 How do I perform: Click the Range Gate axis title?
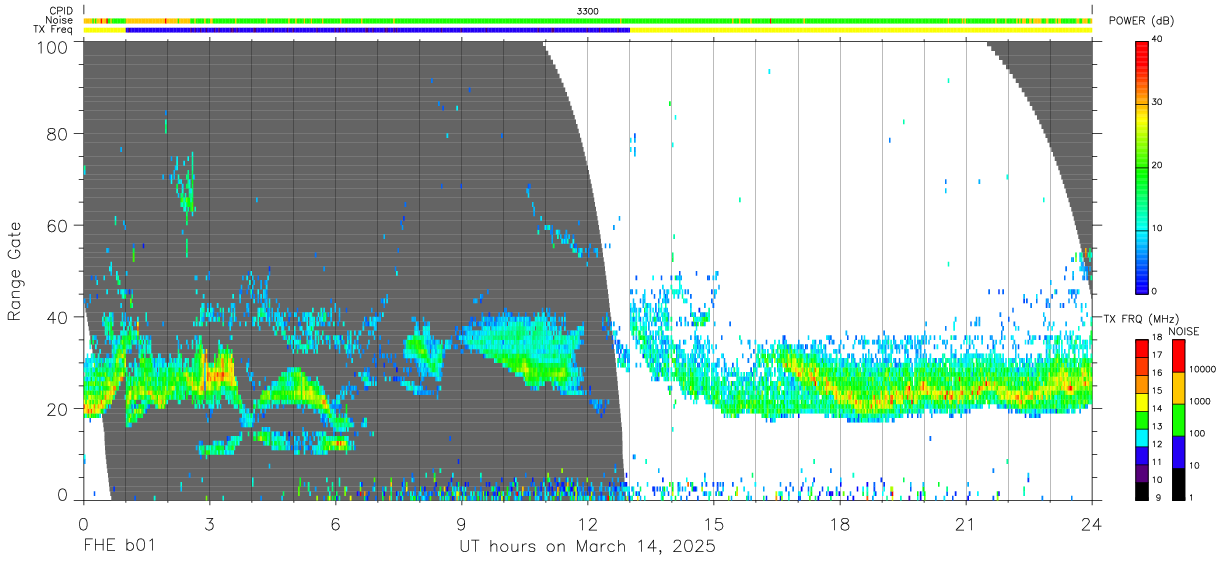[15, 272]
